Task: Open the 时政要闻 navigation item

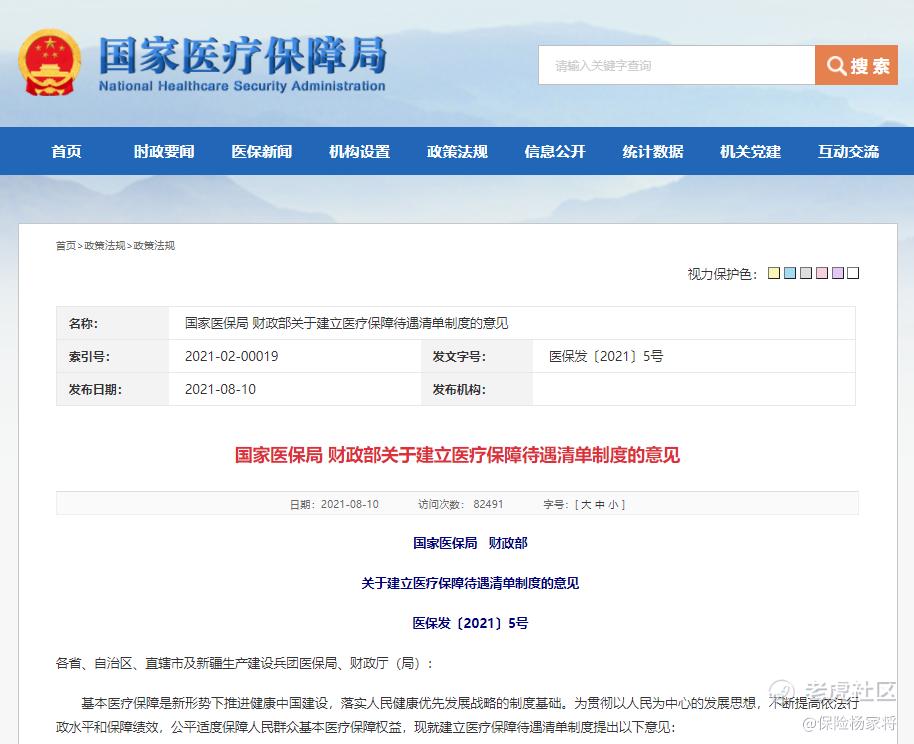Action: tap(164, 152)
